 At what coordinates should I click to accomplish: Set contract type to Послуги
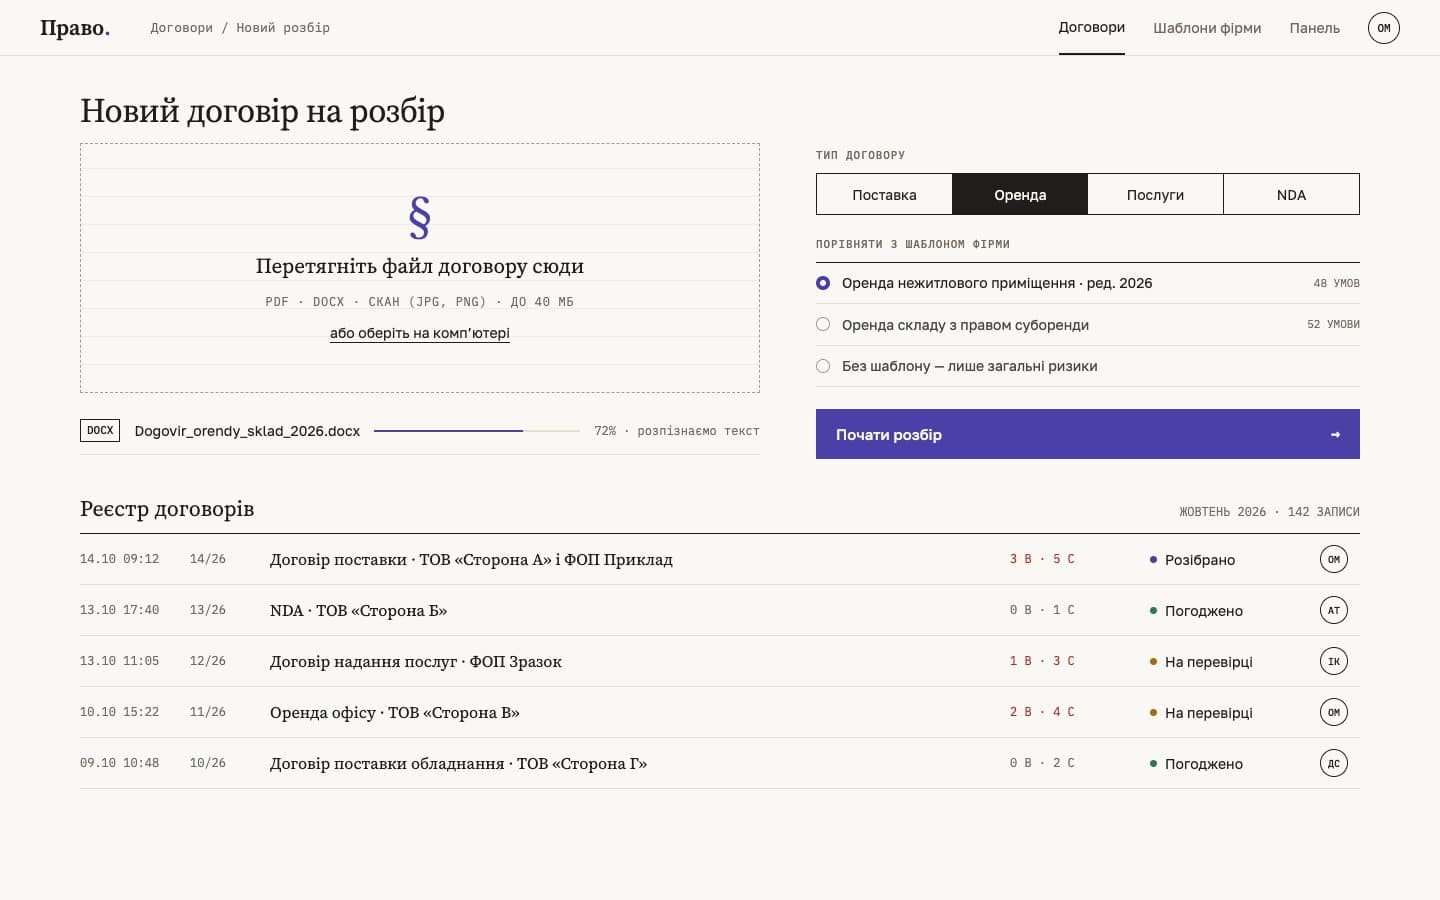(1155, 194)
